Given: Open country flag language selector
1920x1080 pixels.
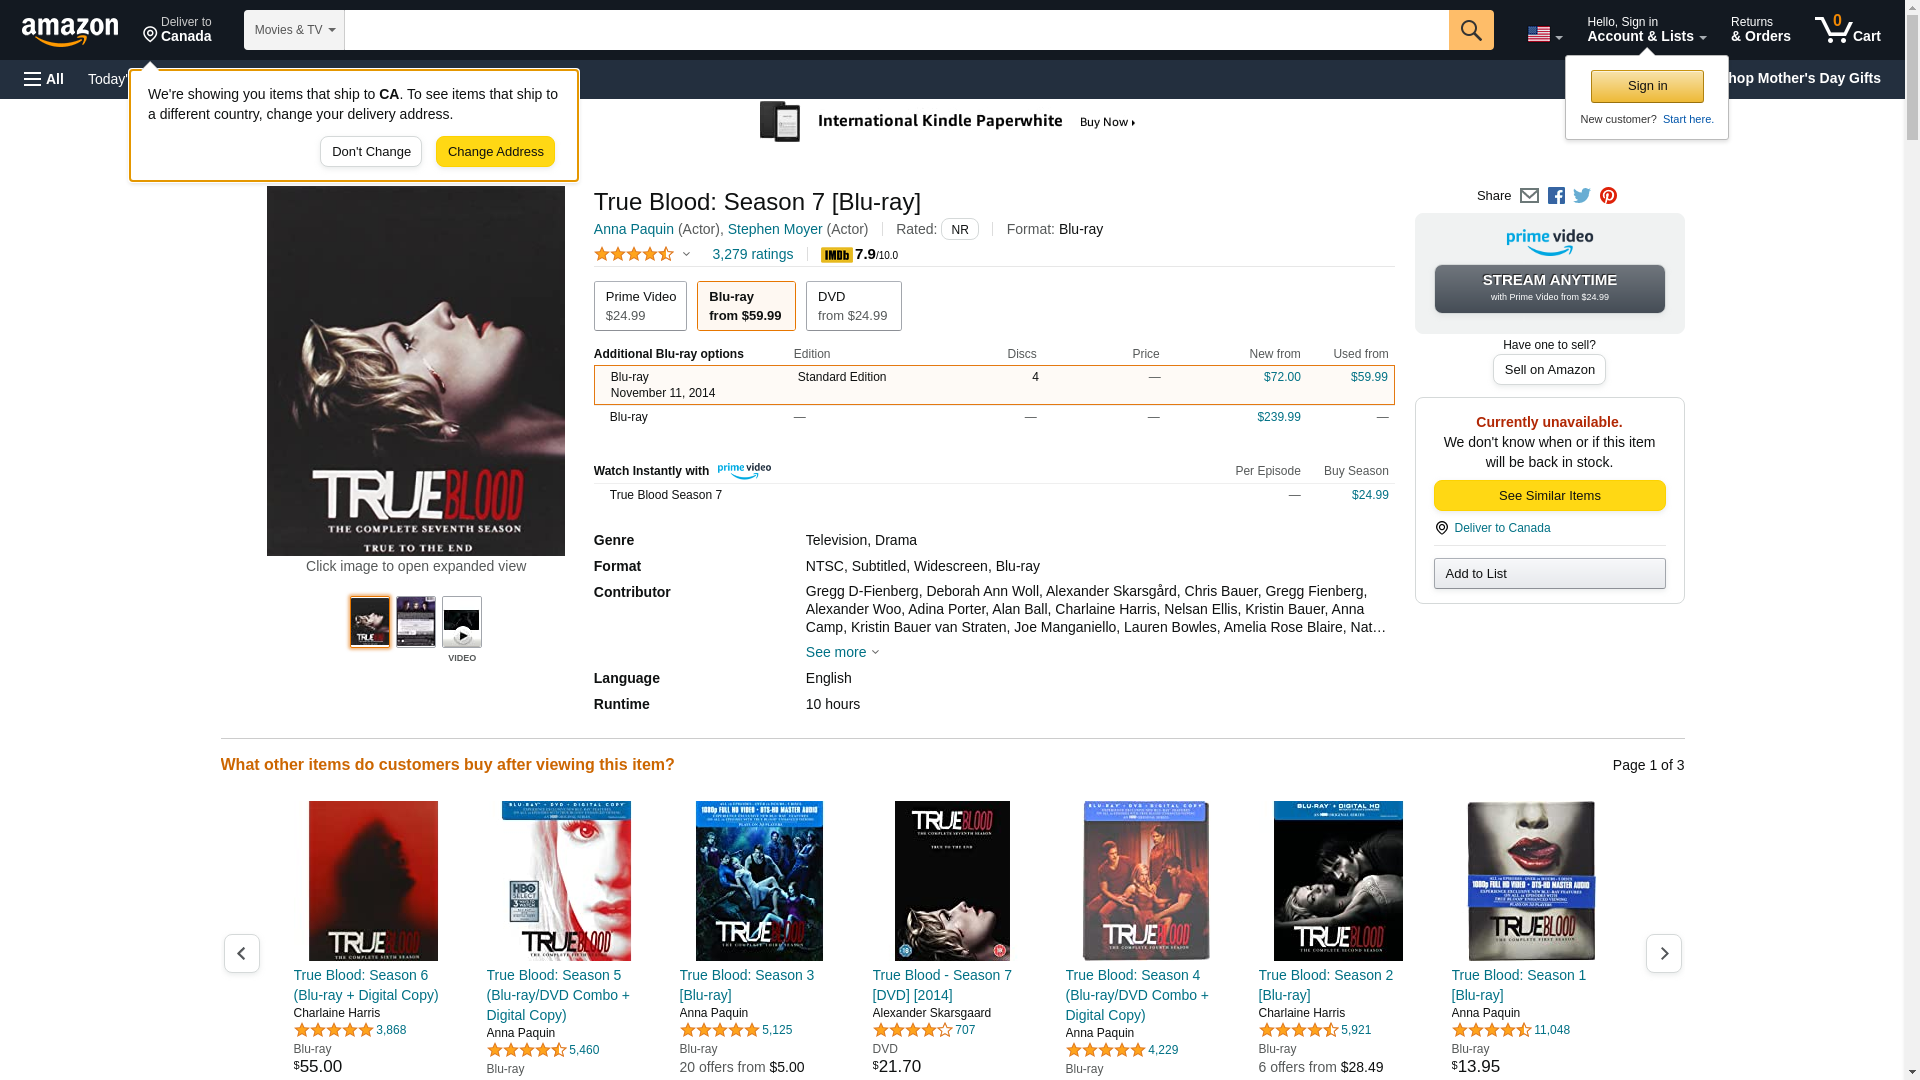Looking at the screenshot, I should pyautogui.click(x=1544, y=34).
